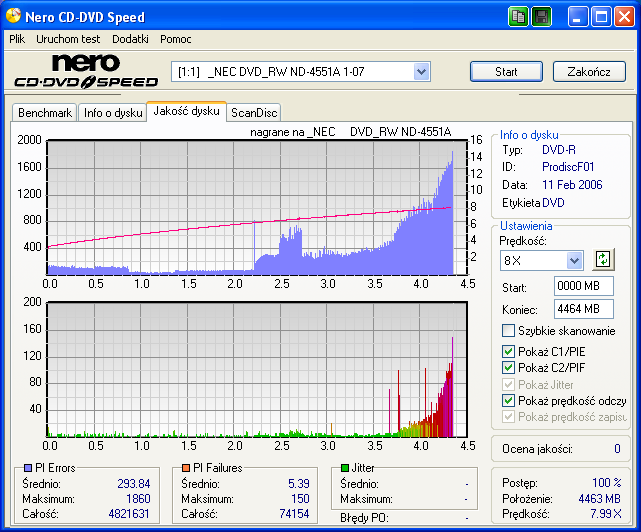Click the save floppy disk icon
The width and height of the screenshot is (641, 532).
(x=541, y=17)
